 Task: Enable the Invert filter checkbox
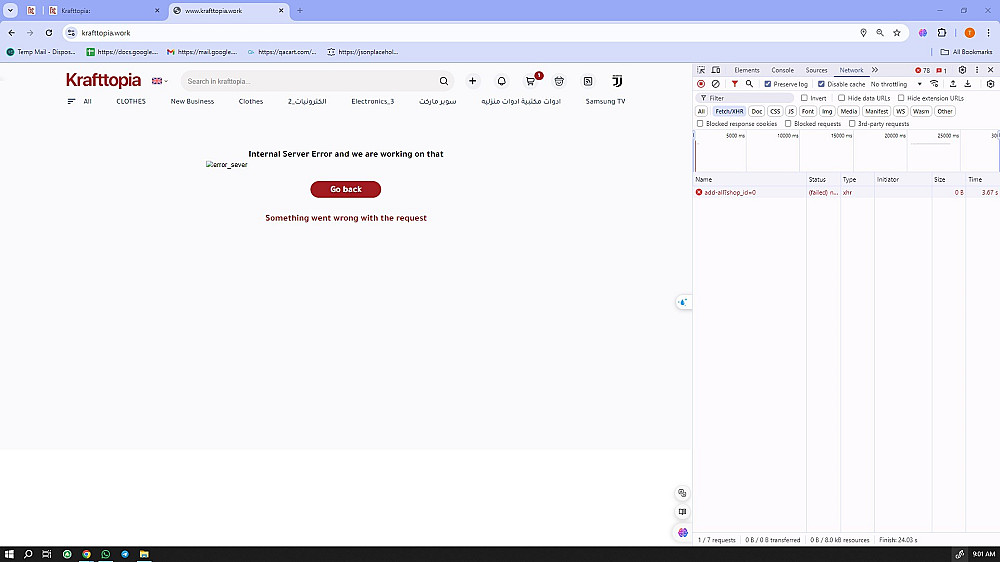(x=804, y=98)
